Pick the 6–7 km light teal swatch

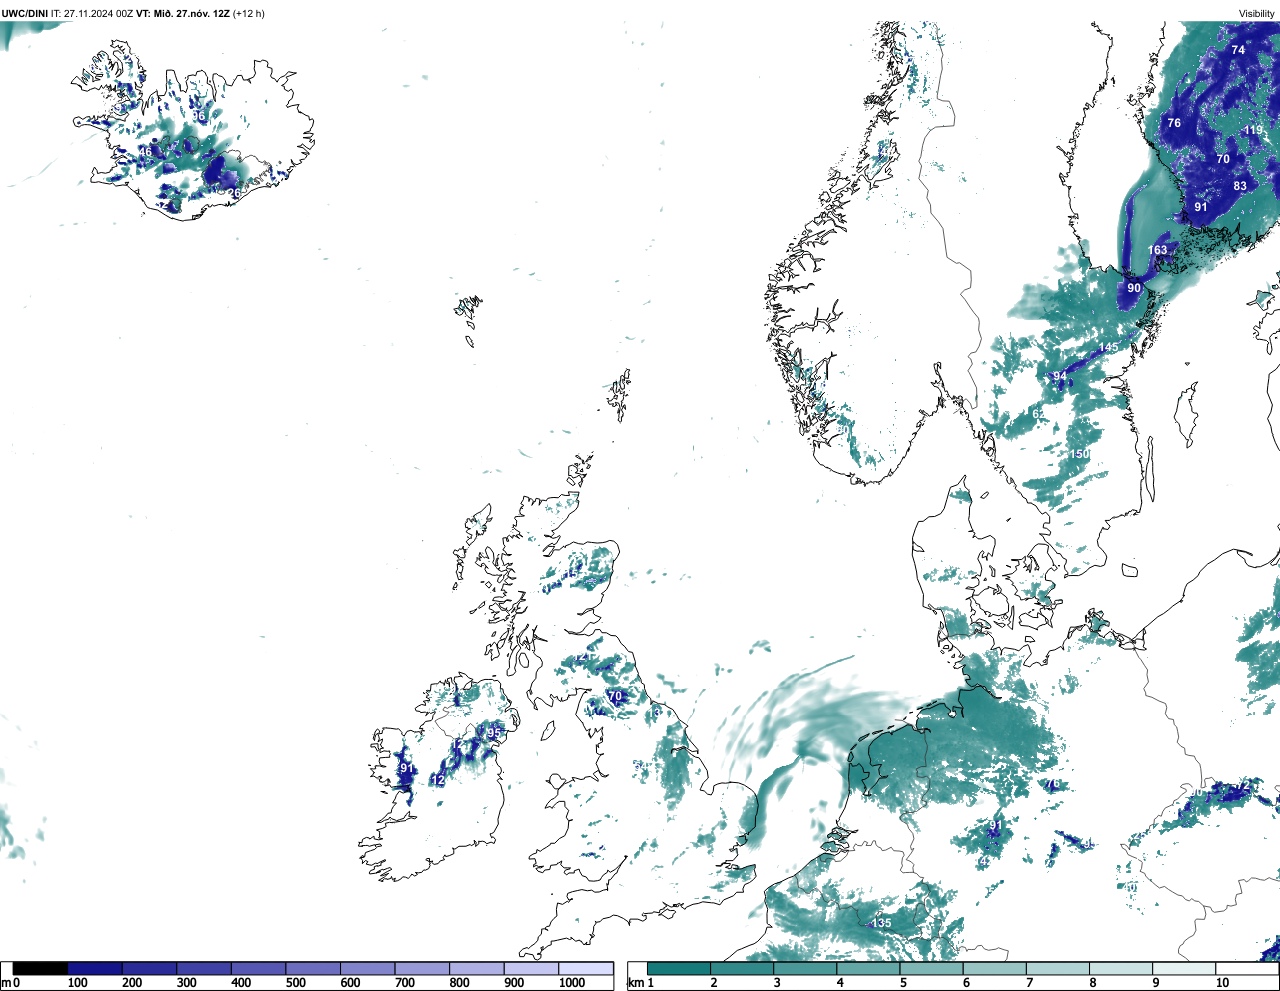(994, 969)
